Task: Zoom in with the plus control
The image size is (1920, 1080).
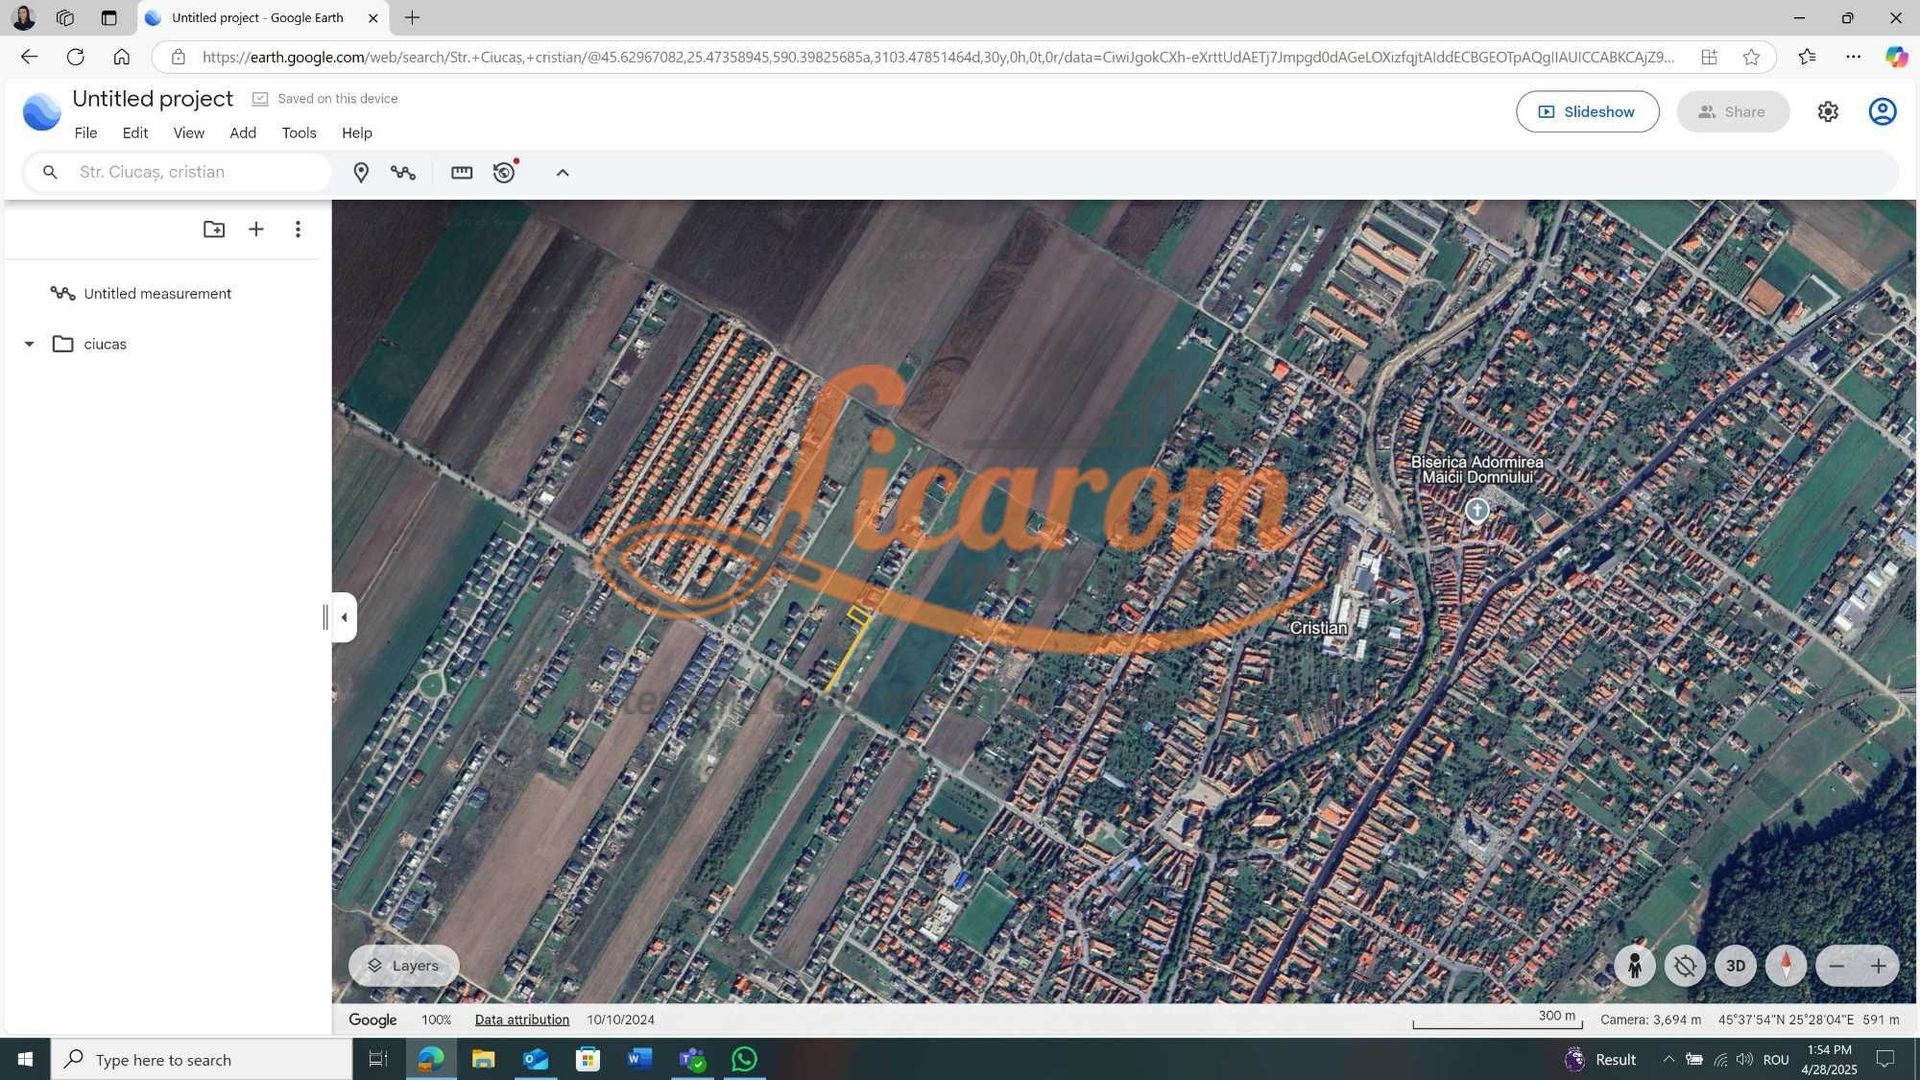Action: tap(1878, 966)
